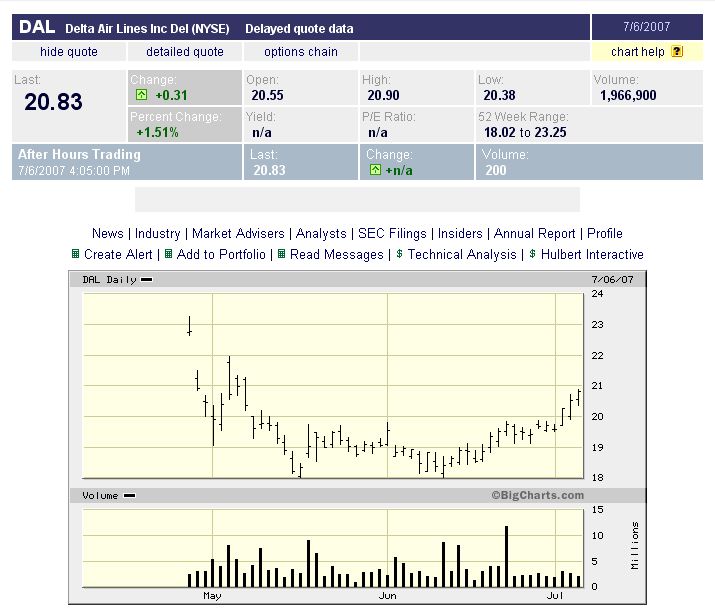The image size is (715, 613).
Task: Click the Read Messages green icon
Action: point(281,254)
